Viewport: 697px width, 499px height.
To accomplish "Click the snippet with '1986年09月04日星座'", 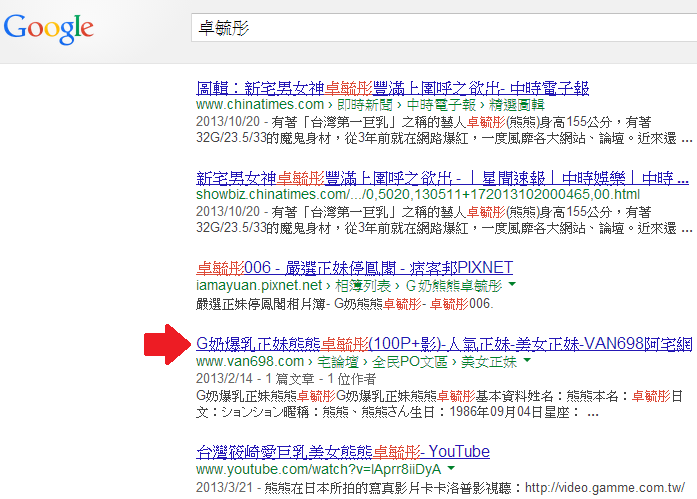I will click(439, 404).
